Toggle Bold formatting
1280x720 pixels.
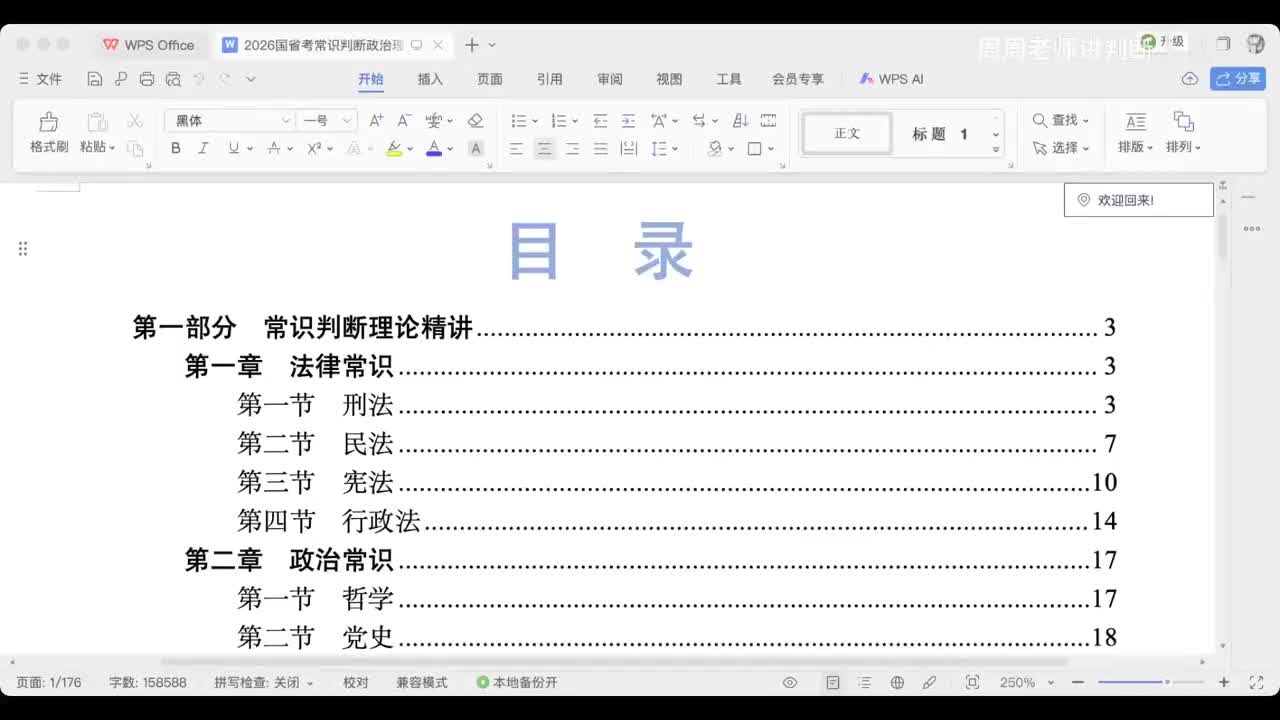[175, 148]
